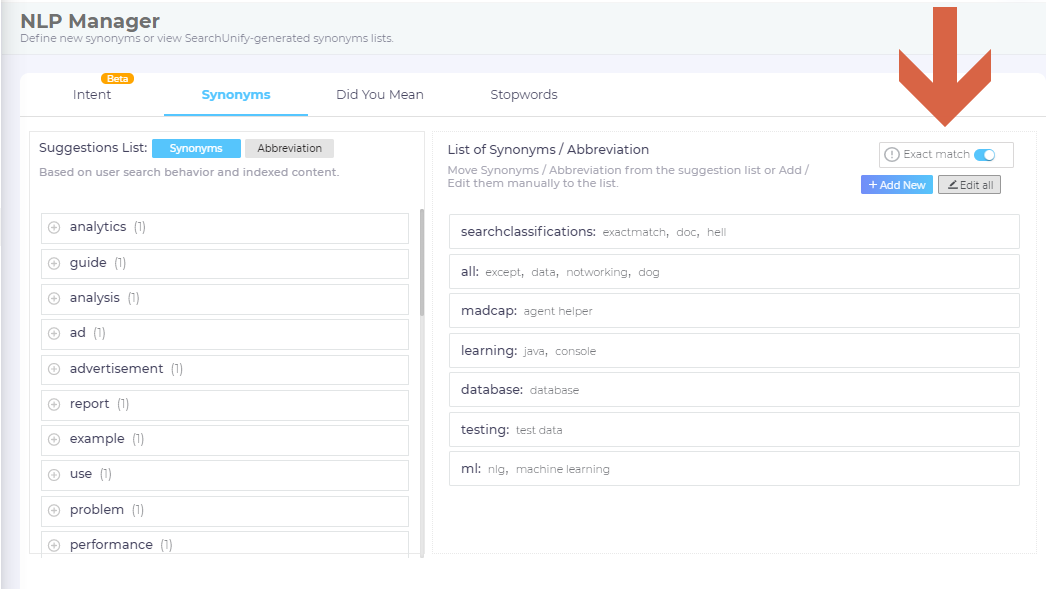Click the plus icon next to problem
The image size is (1046, 589).
pos(54,510)
